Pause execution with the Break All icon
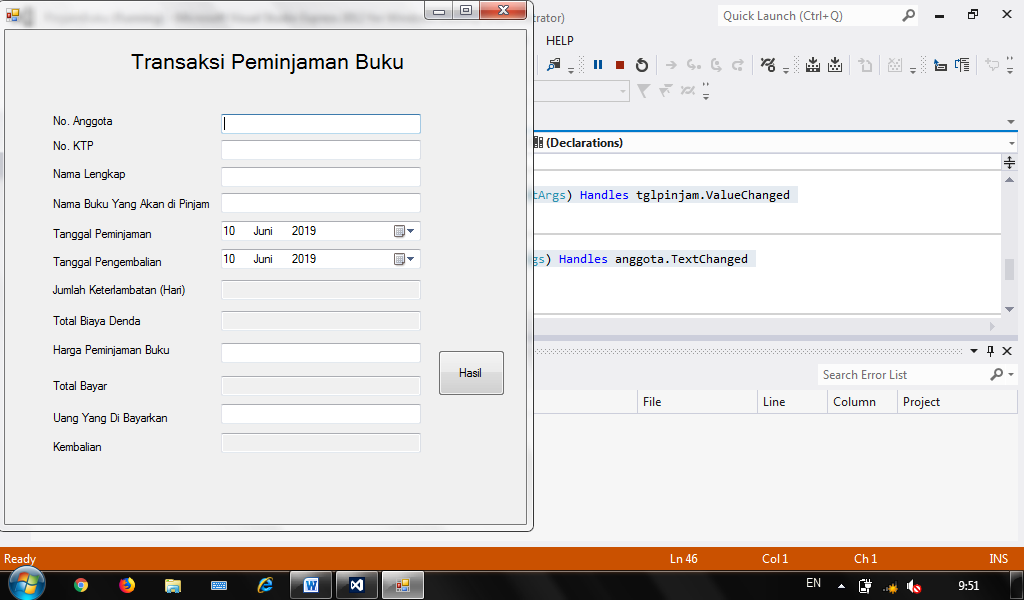This screenshot has height=600, width=1024. point(598,65)
